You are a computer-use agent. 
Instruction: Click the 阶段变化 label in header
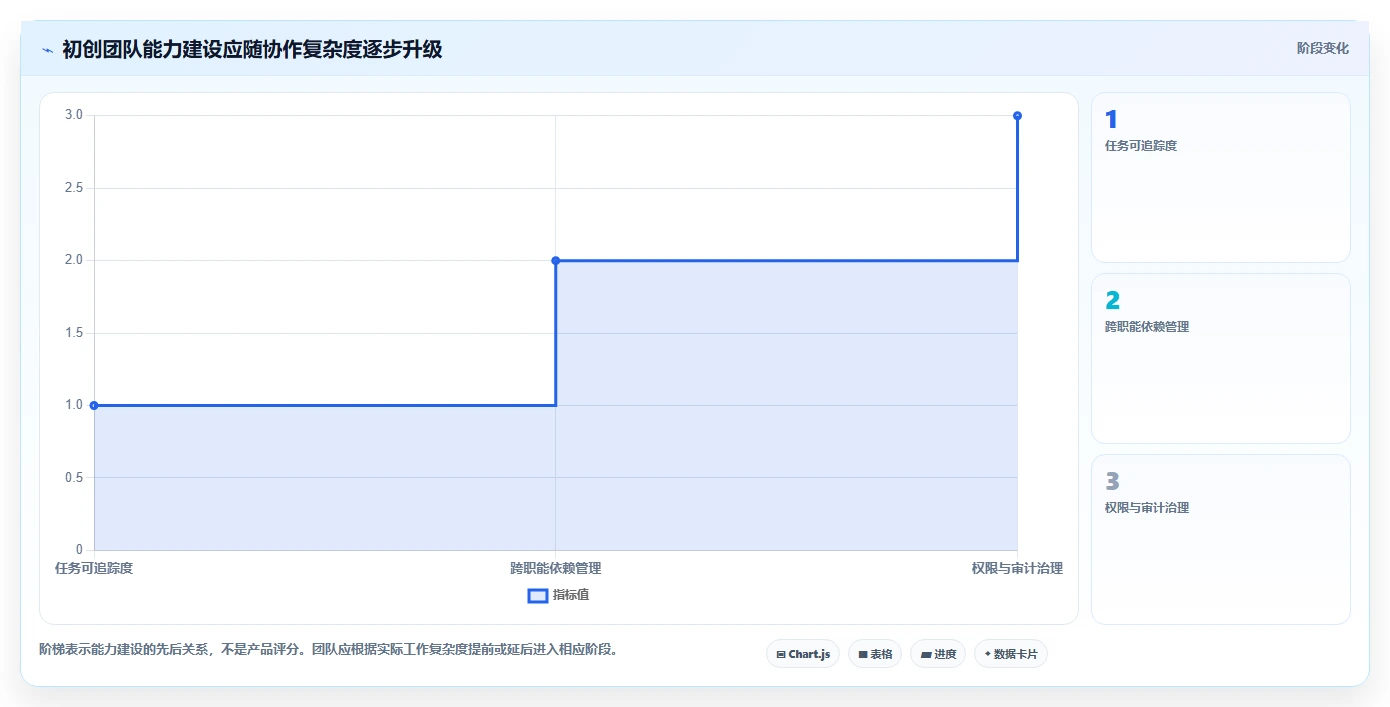[x=1323, y=48]
